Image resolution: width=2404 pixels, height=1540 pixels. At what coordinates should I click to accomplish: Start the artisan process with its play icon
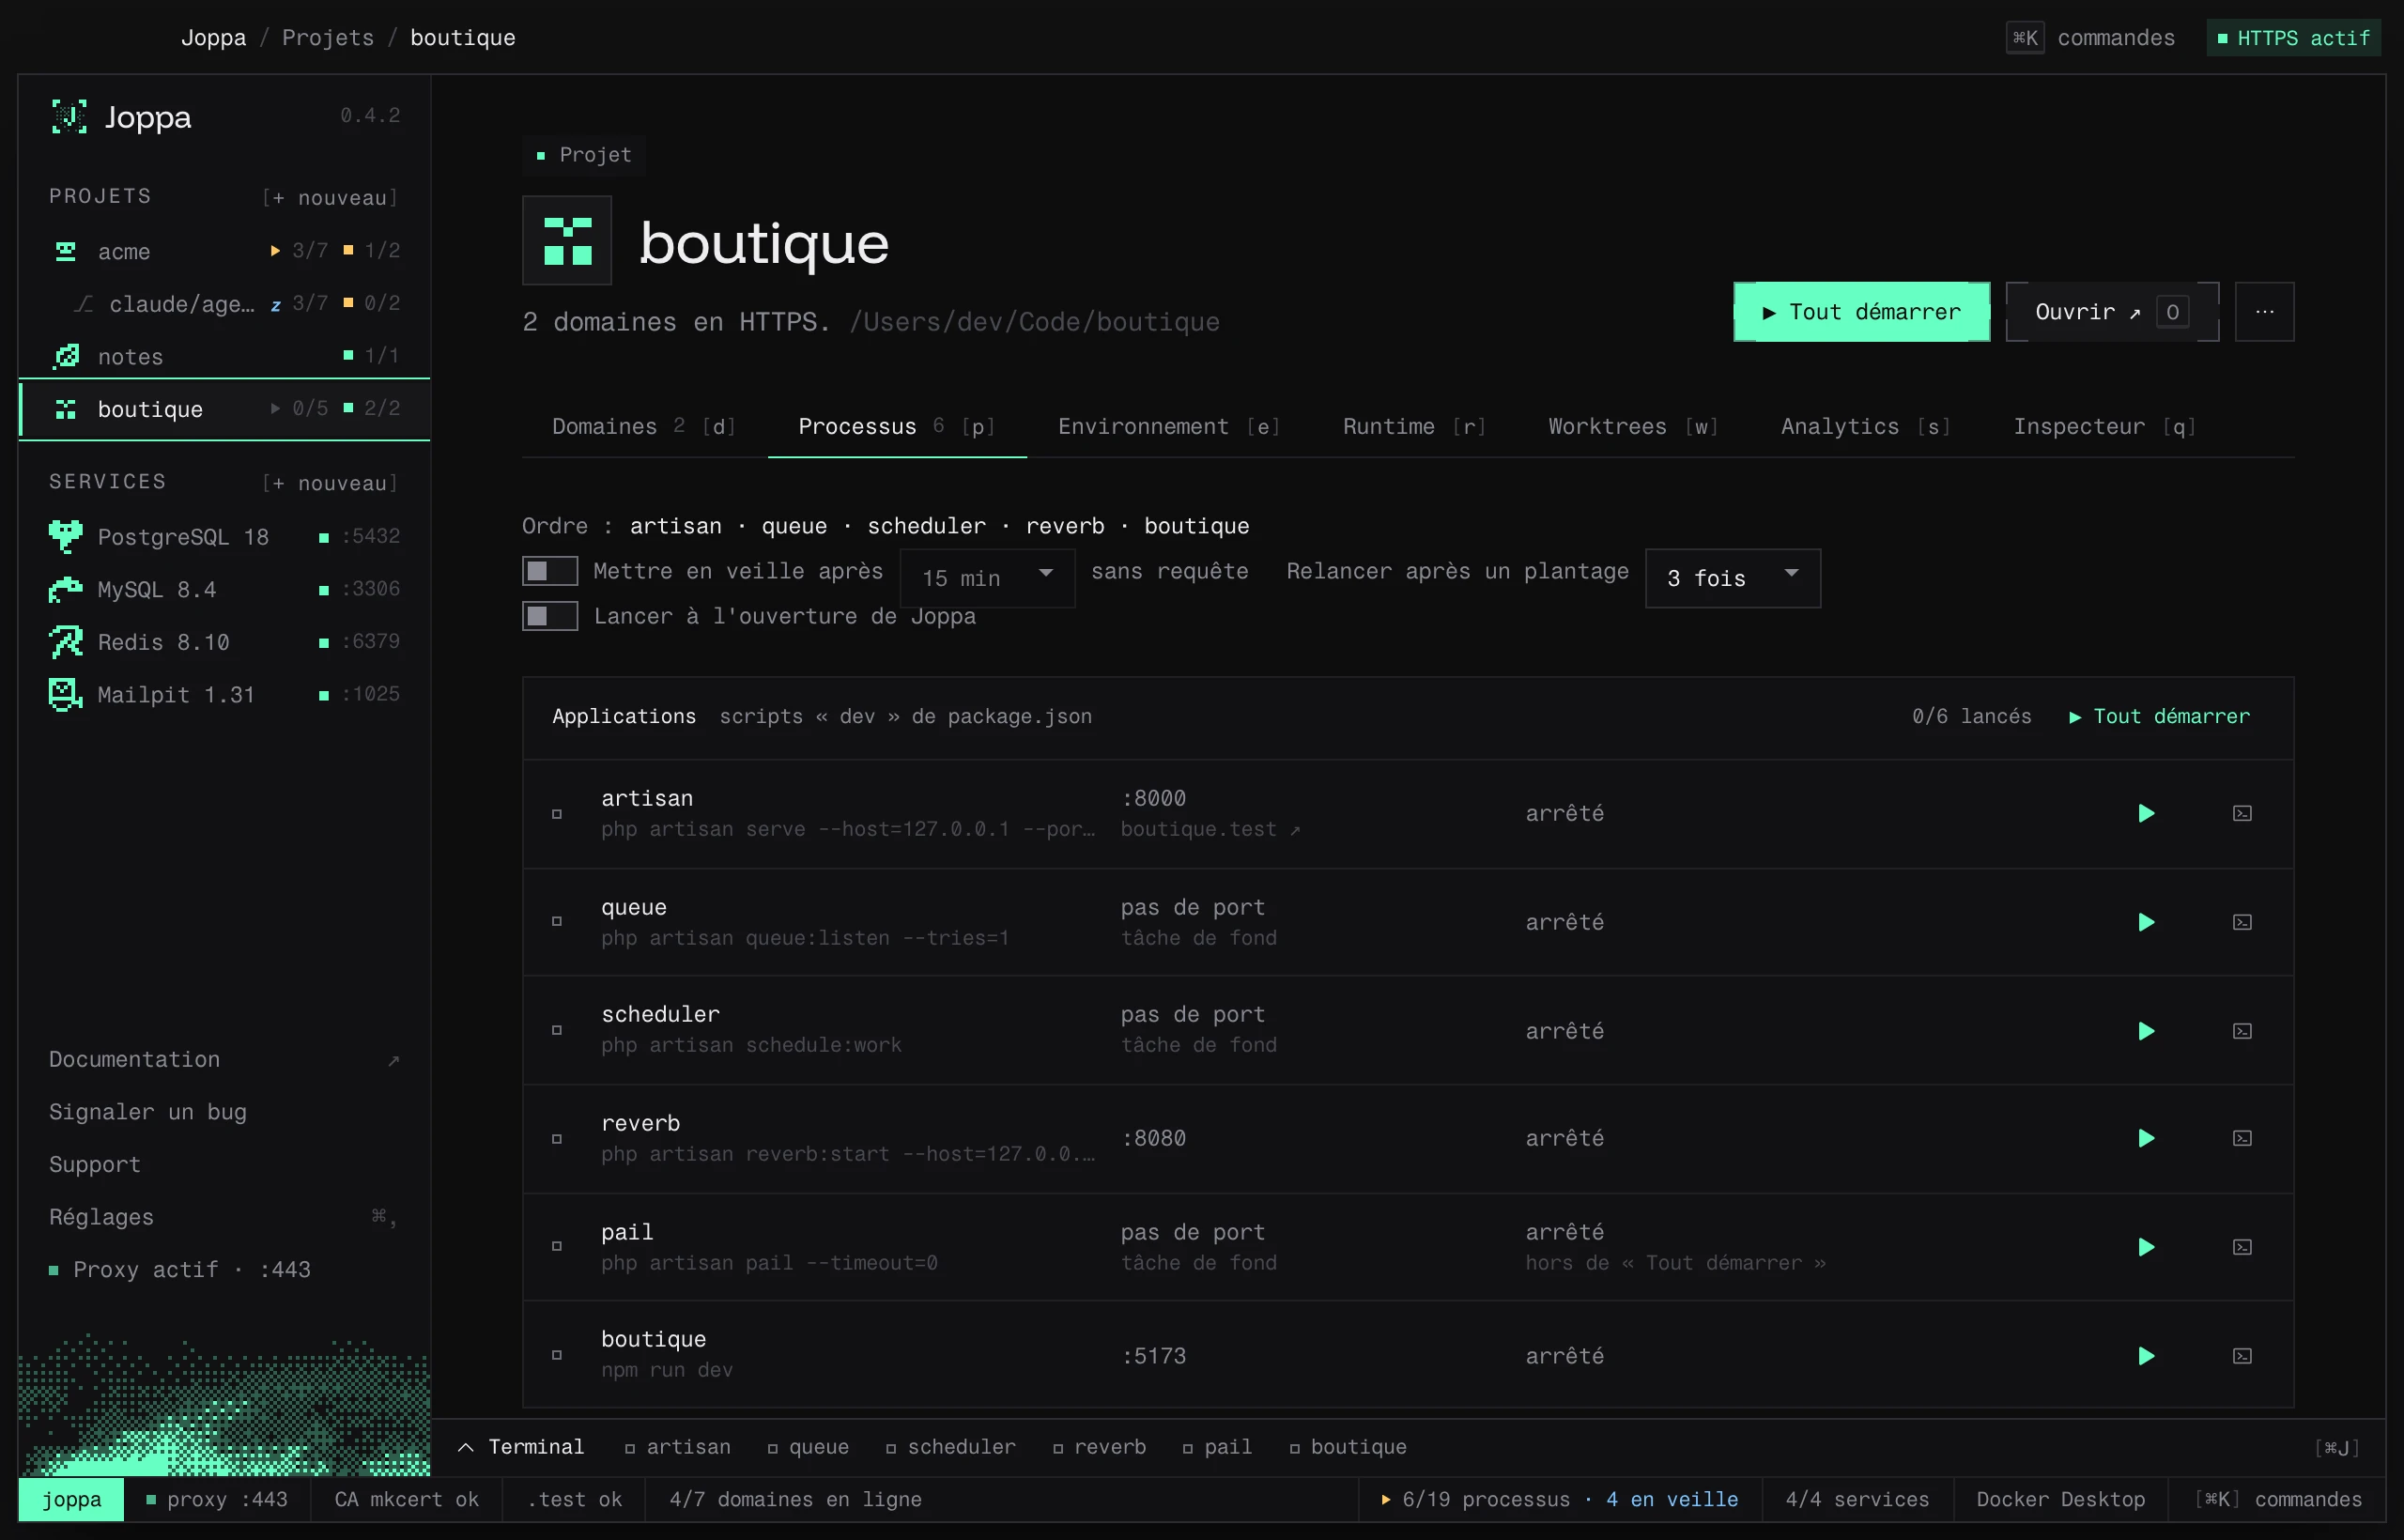2146,813
